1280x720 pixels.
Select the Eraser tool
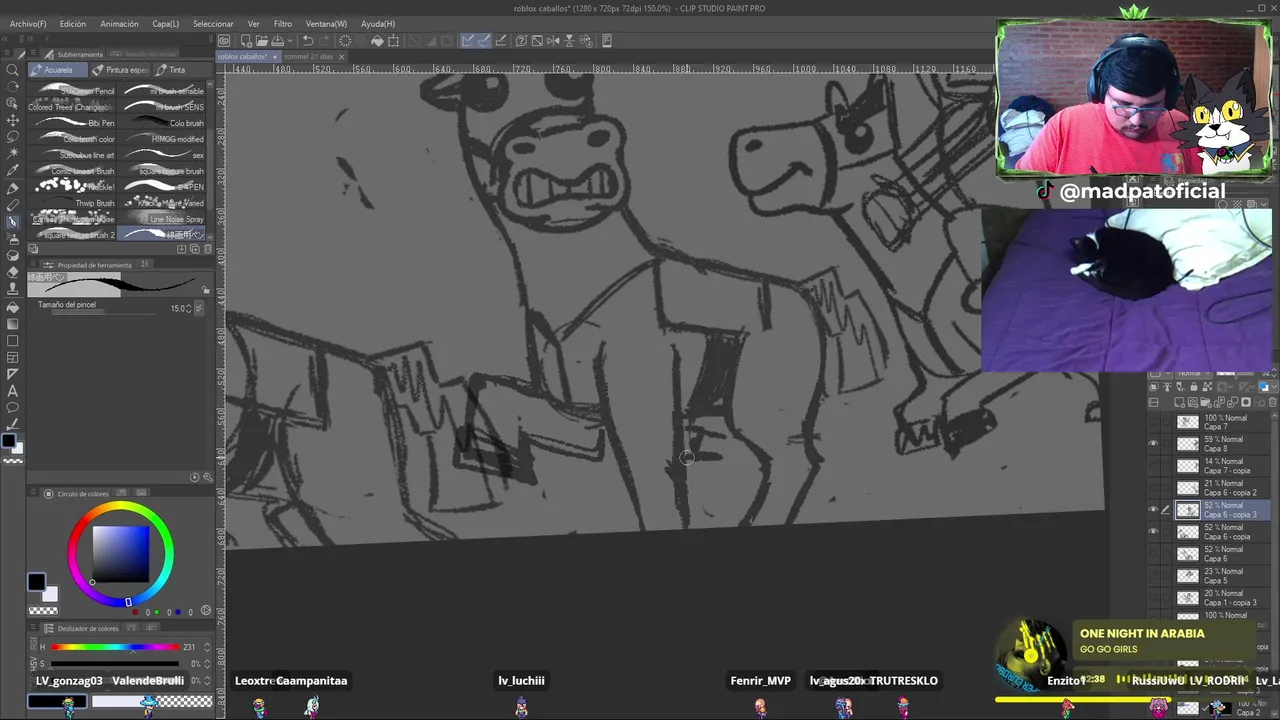coord(13,273)
